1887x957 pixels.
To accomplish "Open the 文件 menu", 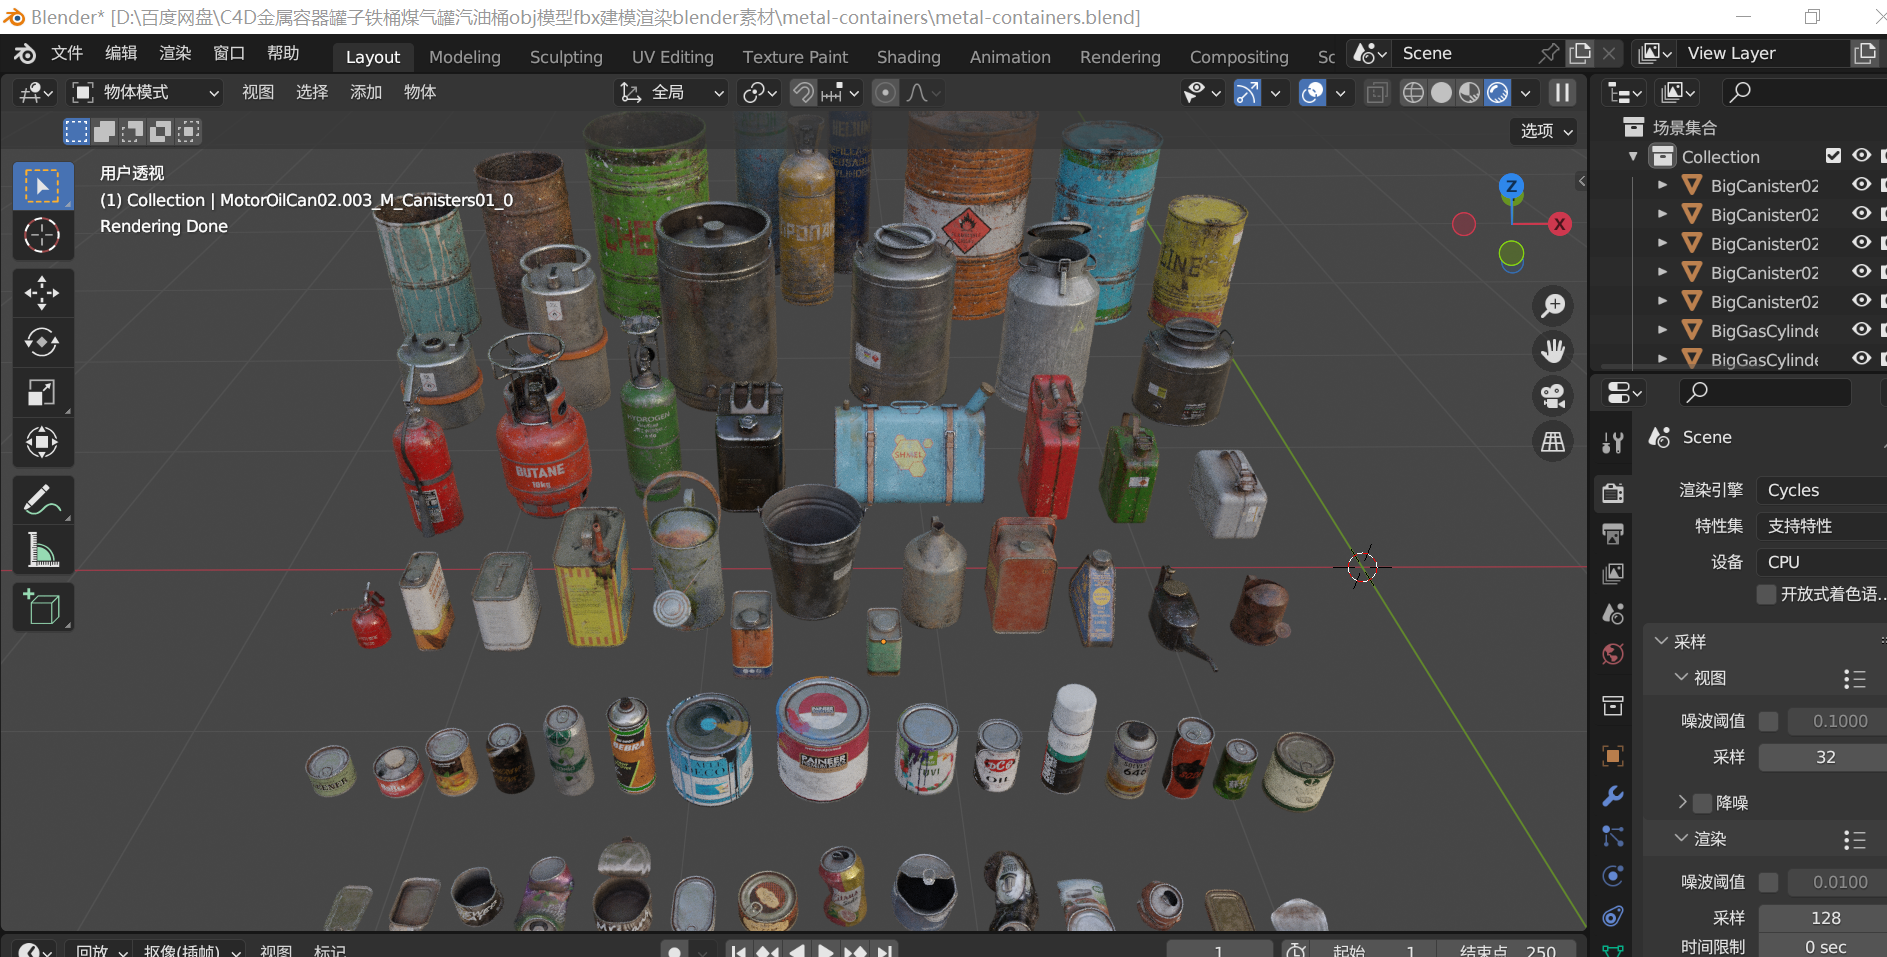I will coord(67,53).
